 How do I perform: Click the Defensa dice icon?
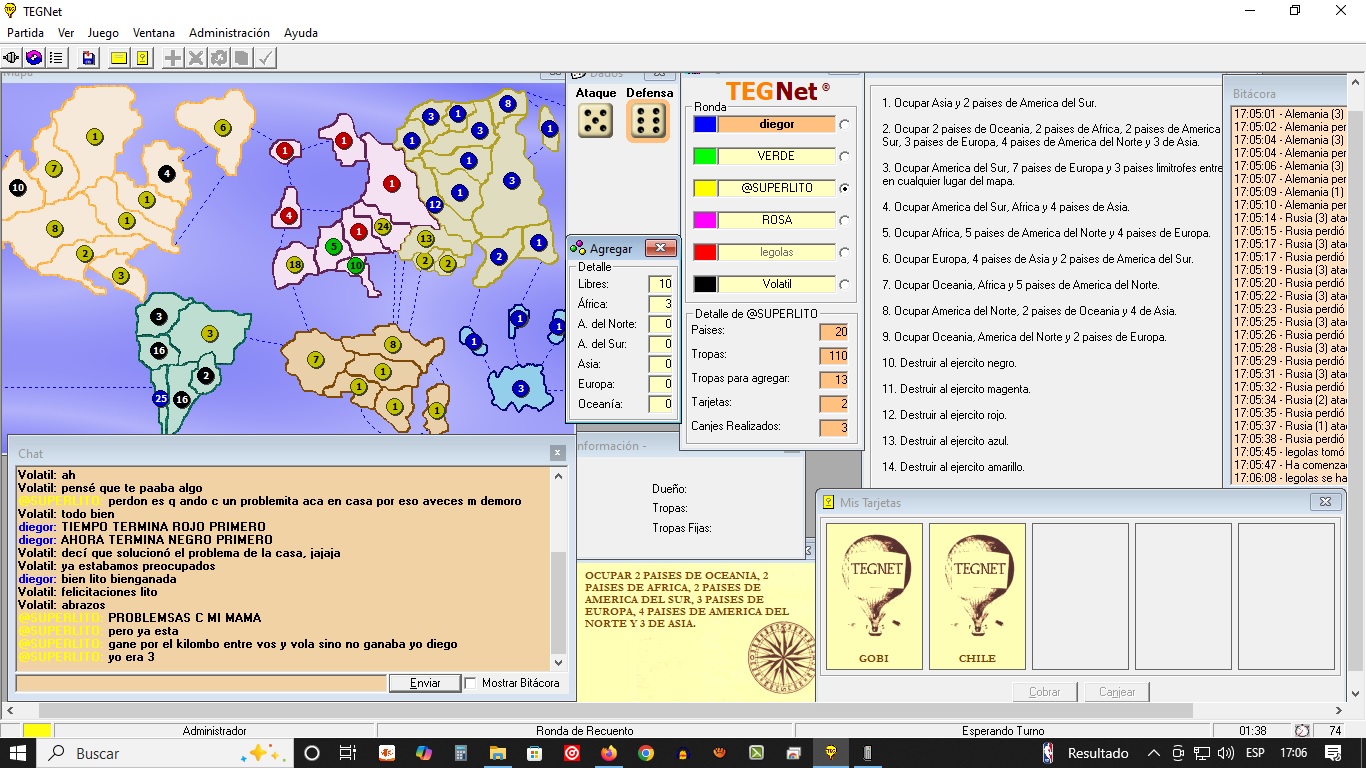pyautogui.click(x=649, y=121)
